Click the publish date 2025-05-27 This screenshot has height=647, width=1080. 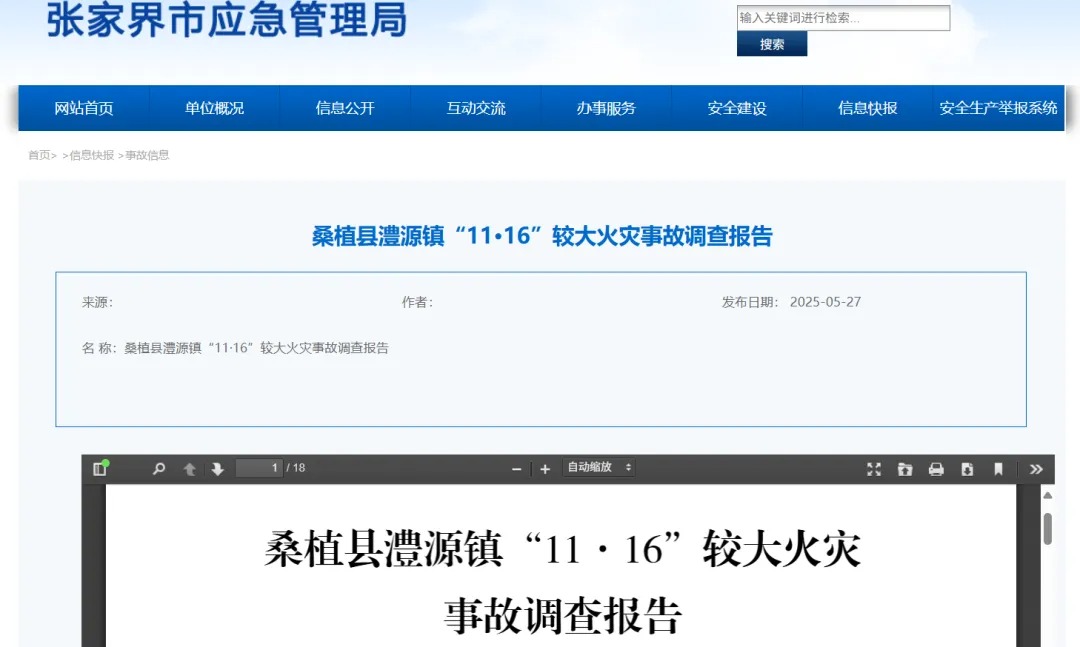click(825, 302)
